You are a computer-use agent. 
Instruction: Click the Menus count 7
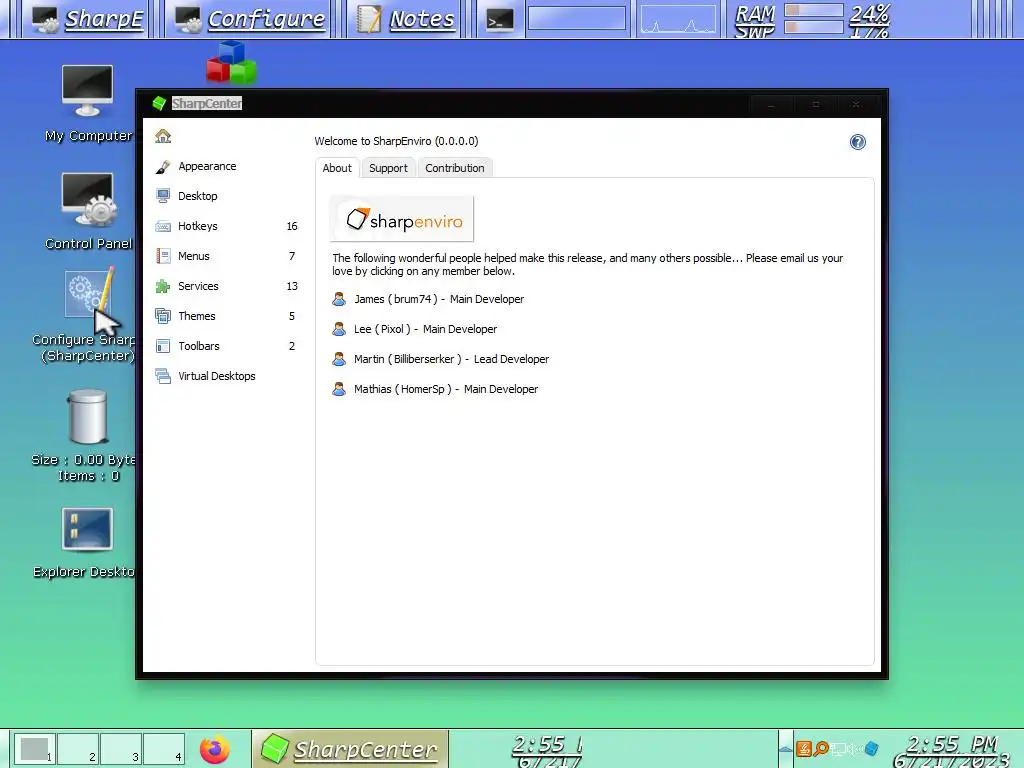[292, 256]
